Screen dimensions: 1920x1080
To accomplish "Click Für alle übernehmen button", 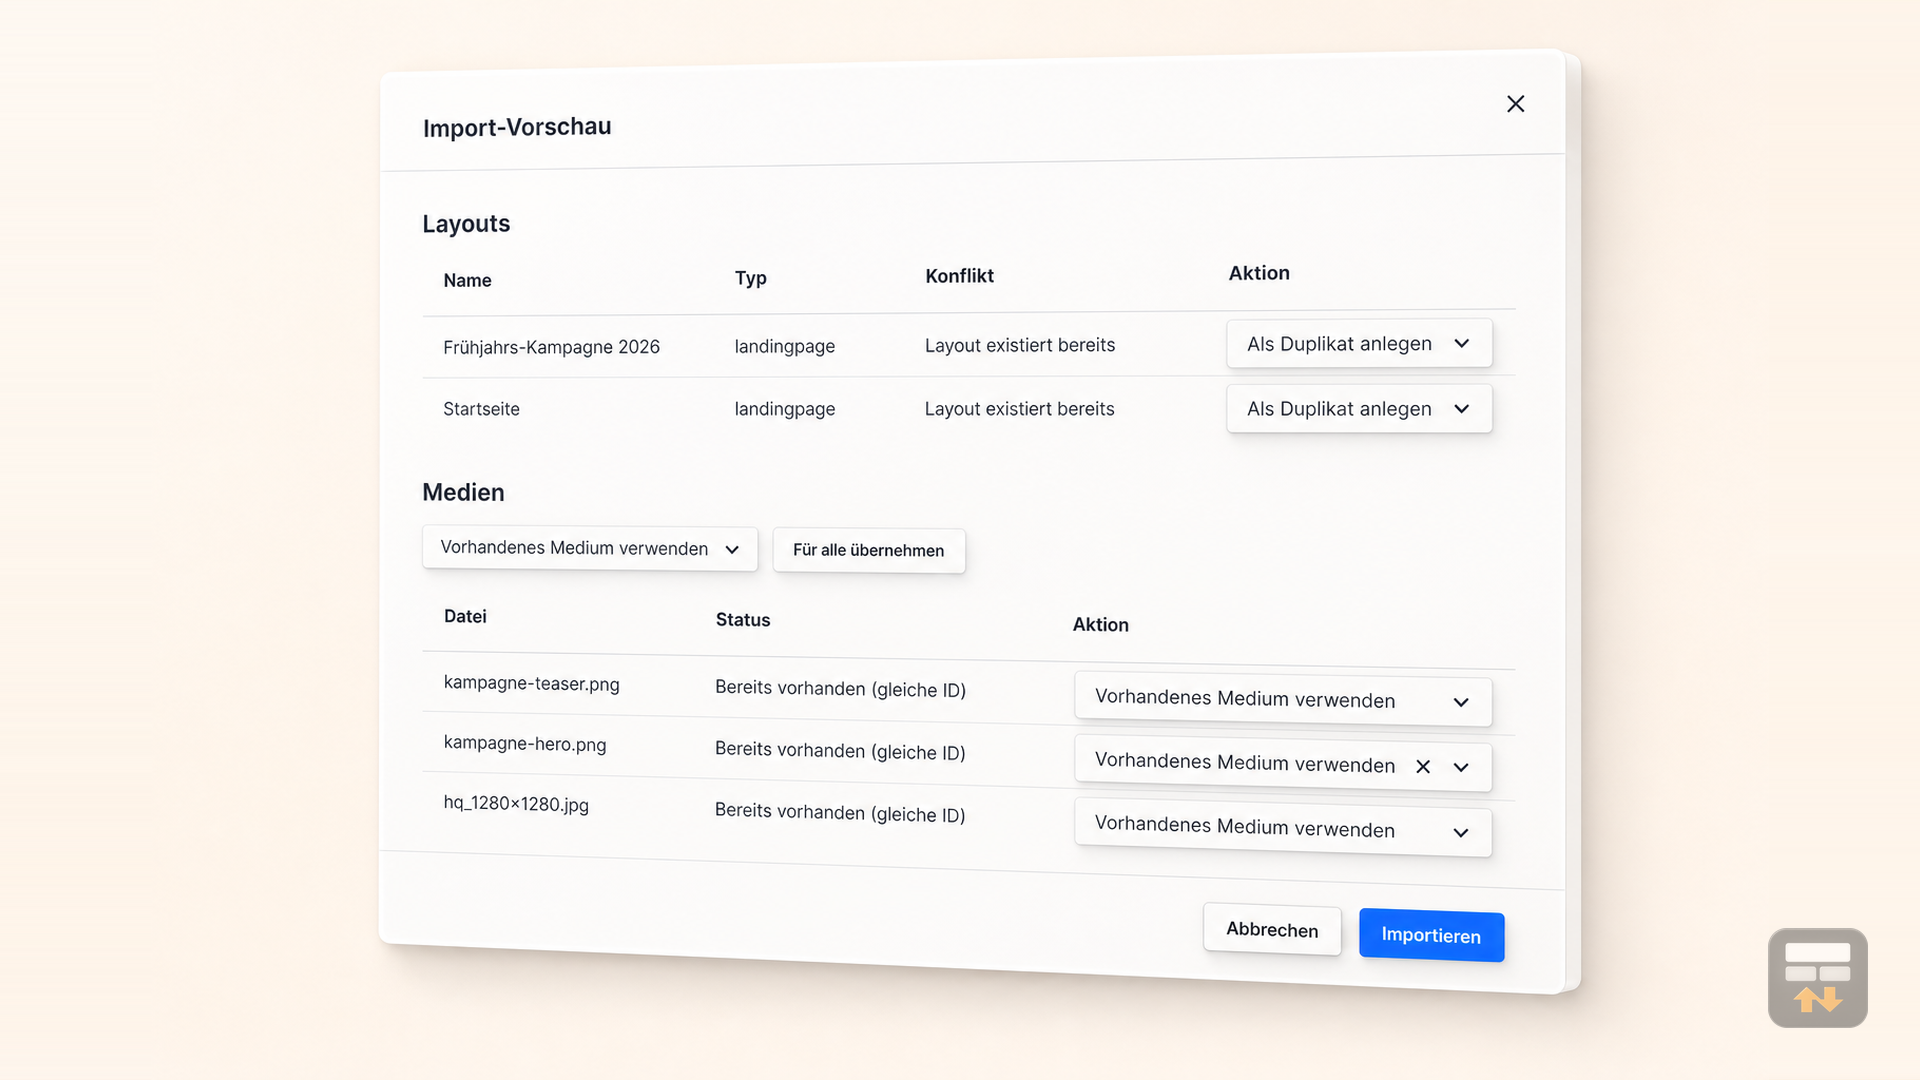I will pos(869,550).
